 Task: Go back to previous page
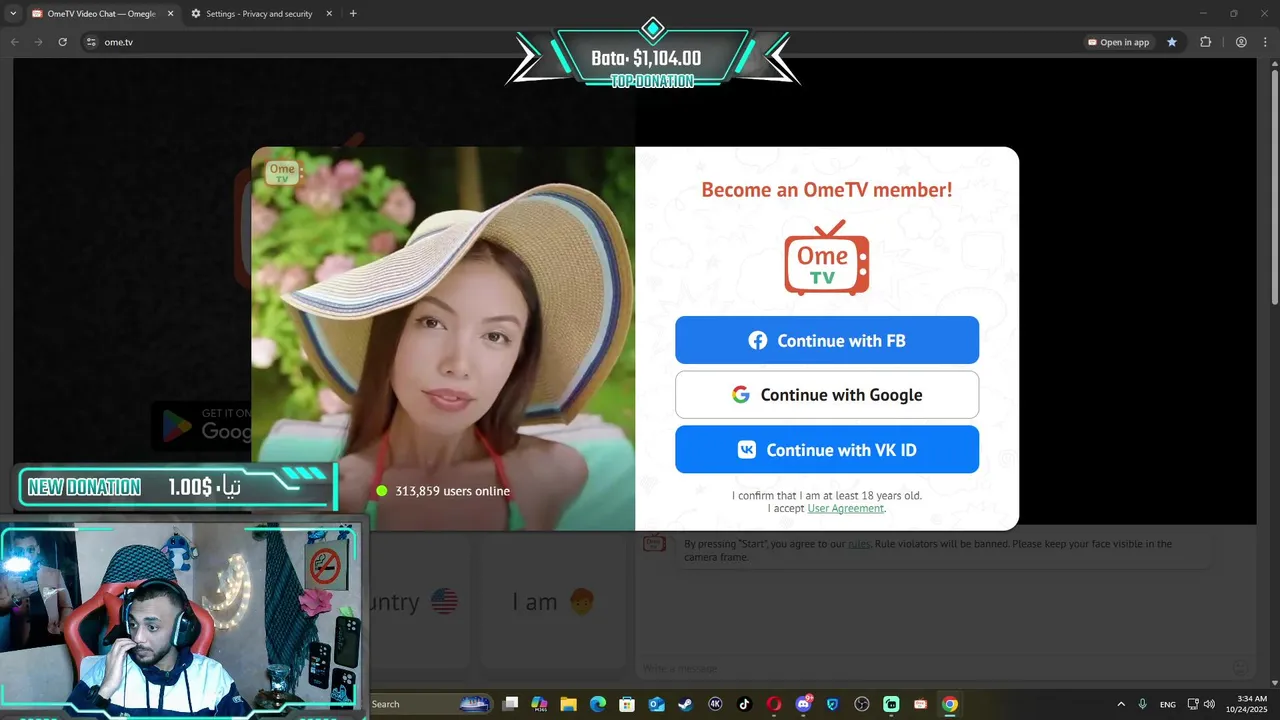tap(14, 42)
